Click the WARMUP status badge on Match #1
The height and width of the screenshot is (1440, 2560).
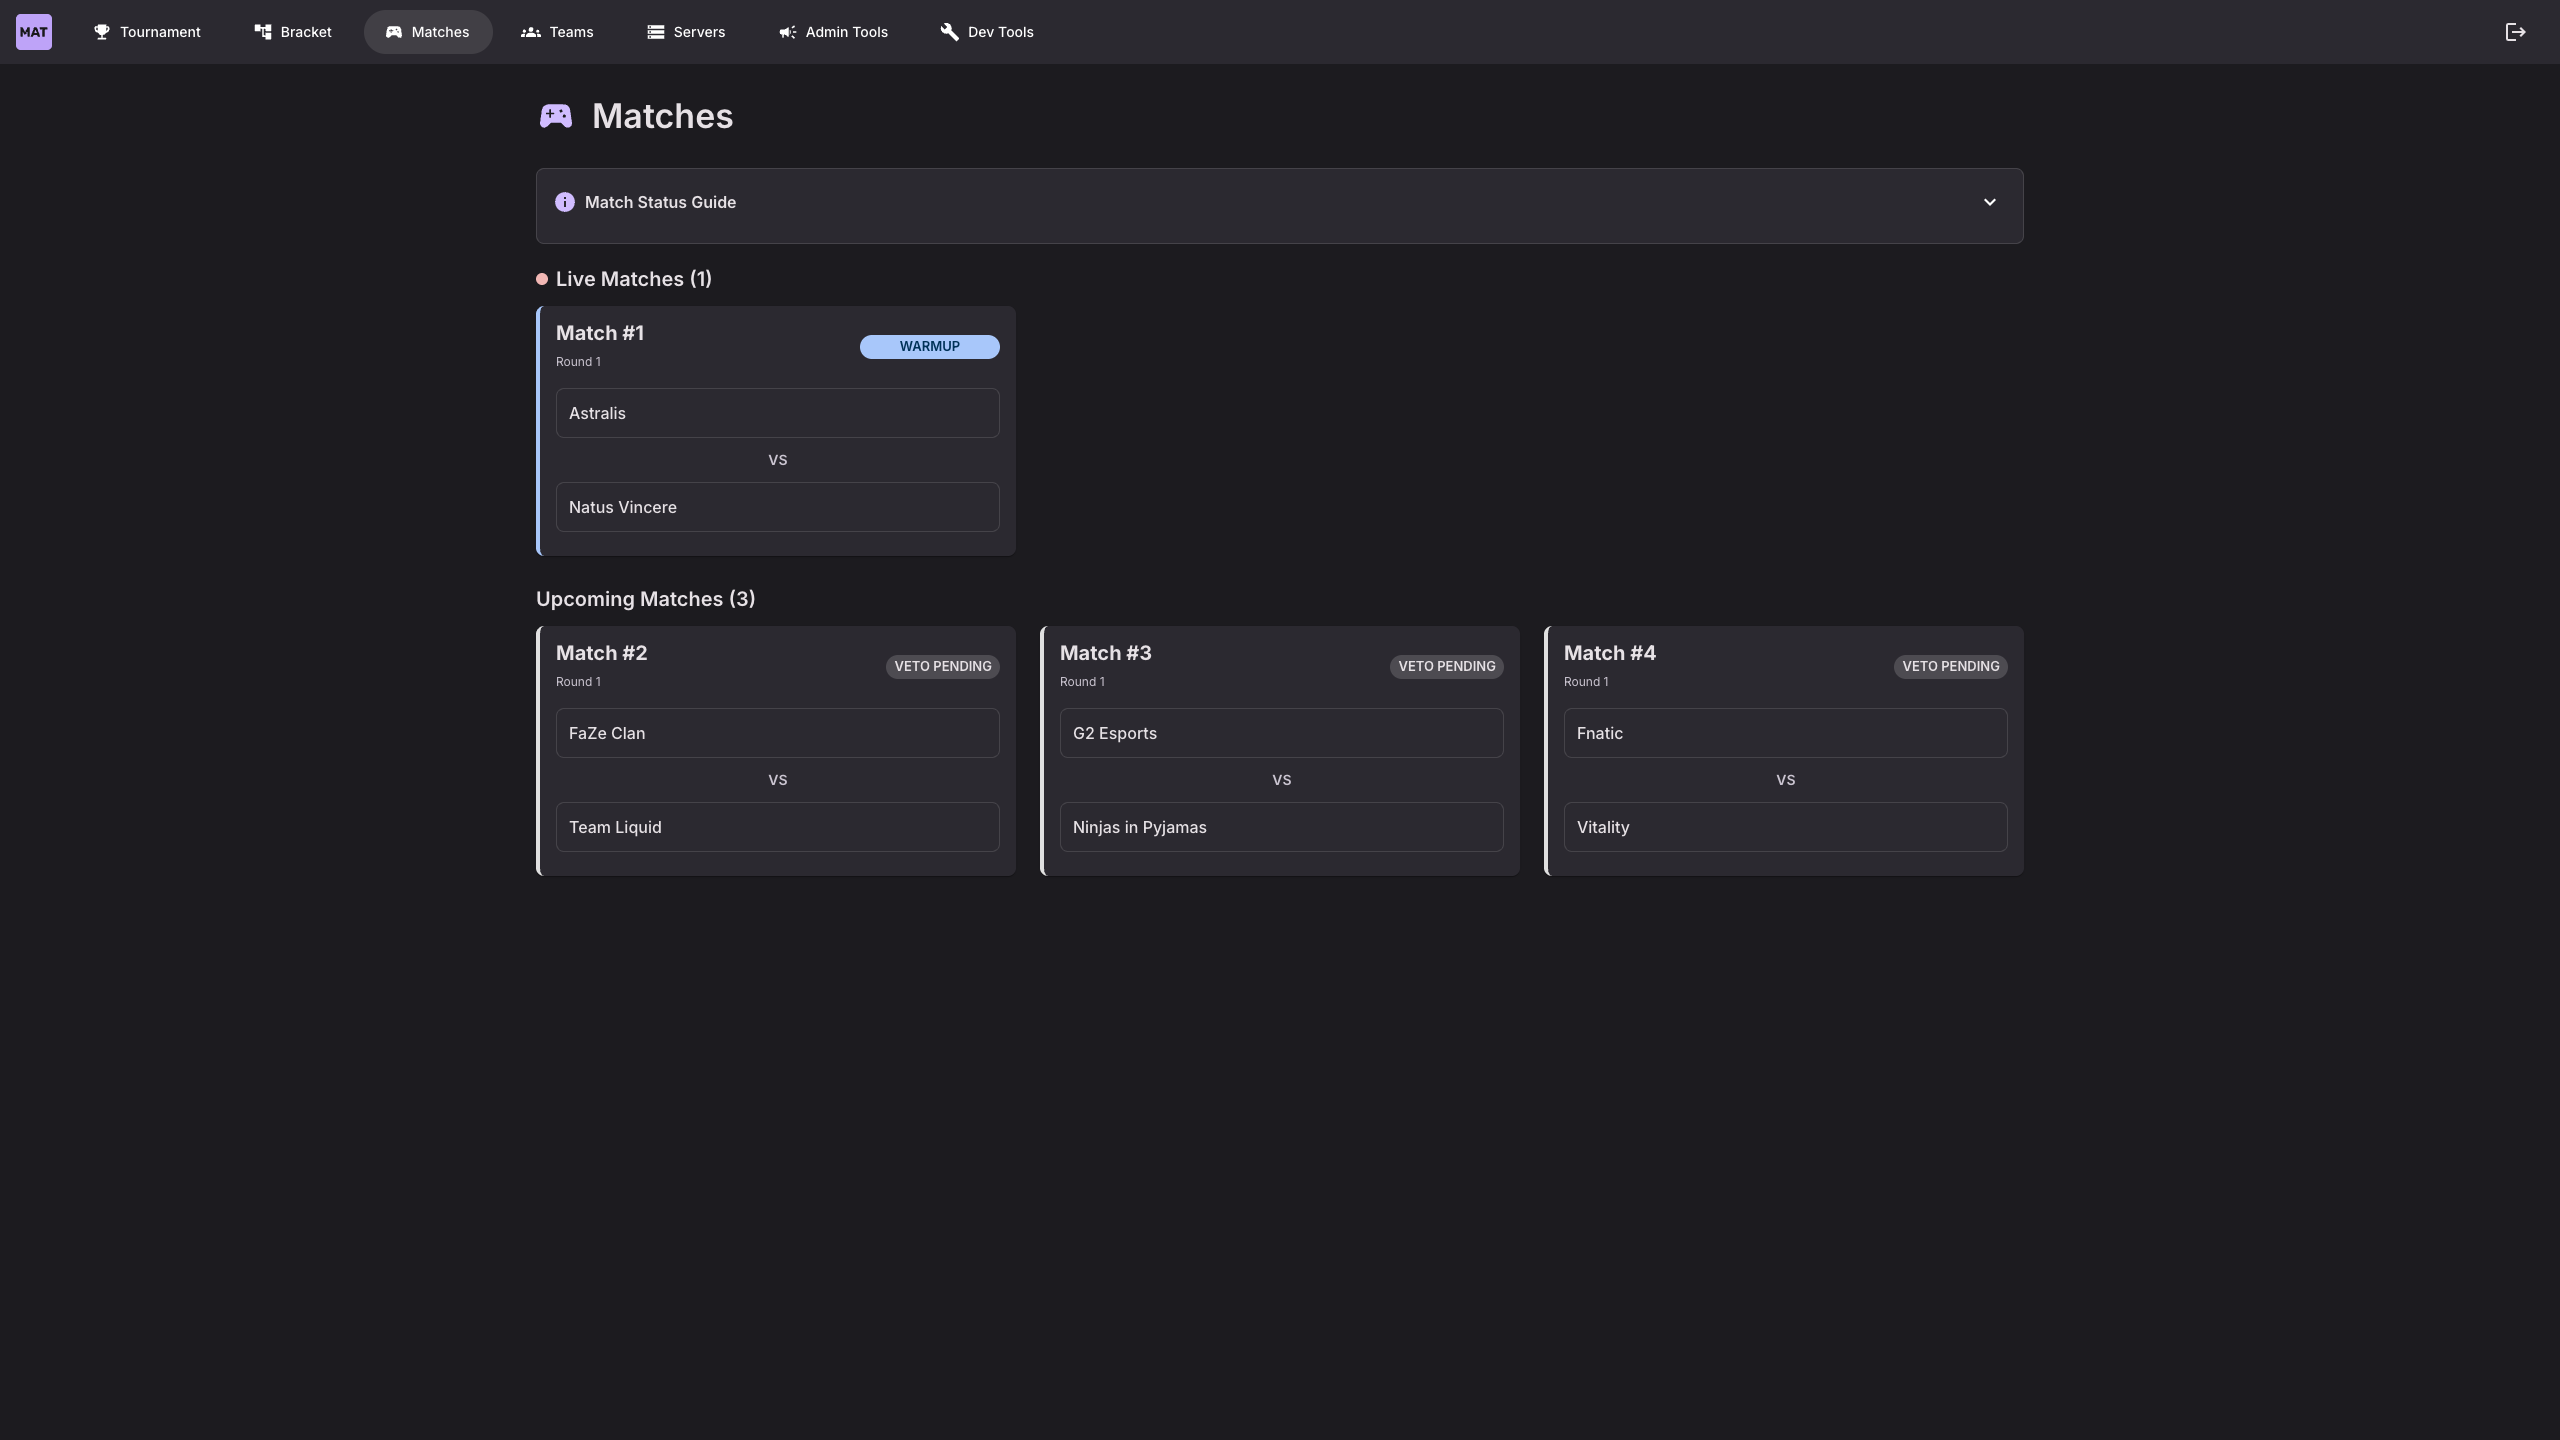click(929, 347)
